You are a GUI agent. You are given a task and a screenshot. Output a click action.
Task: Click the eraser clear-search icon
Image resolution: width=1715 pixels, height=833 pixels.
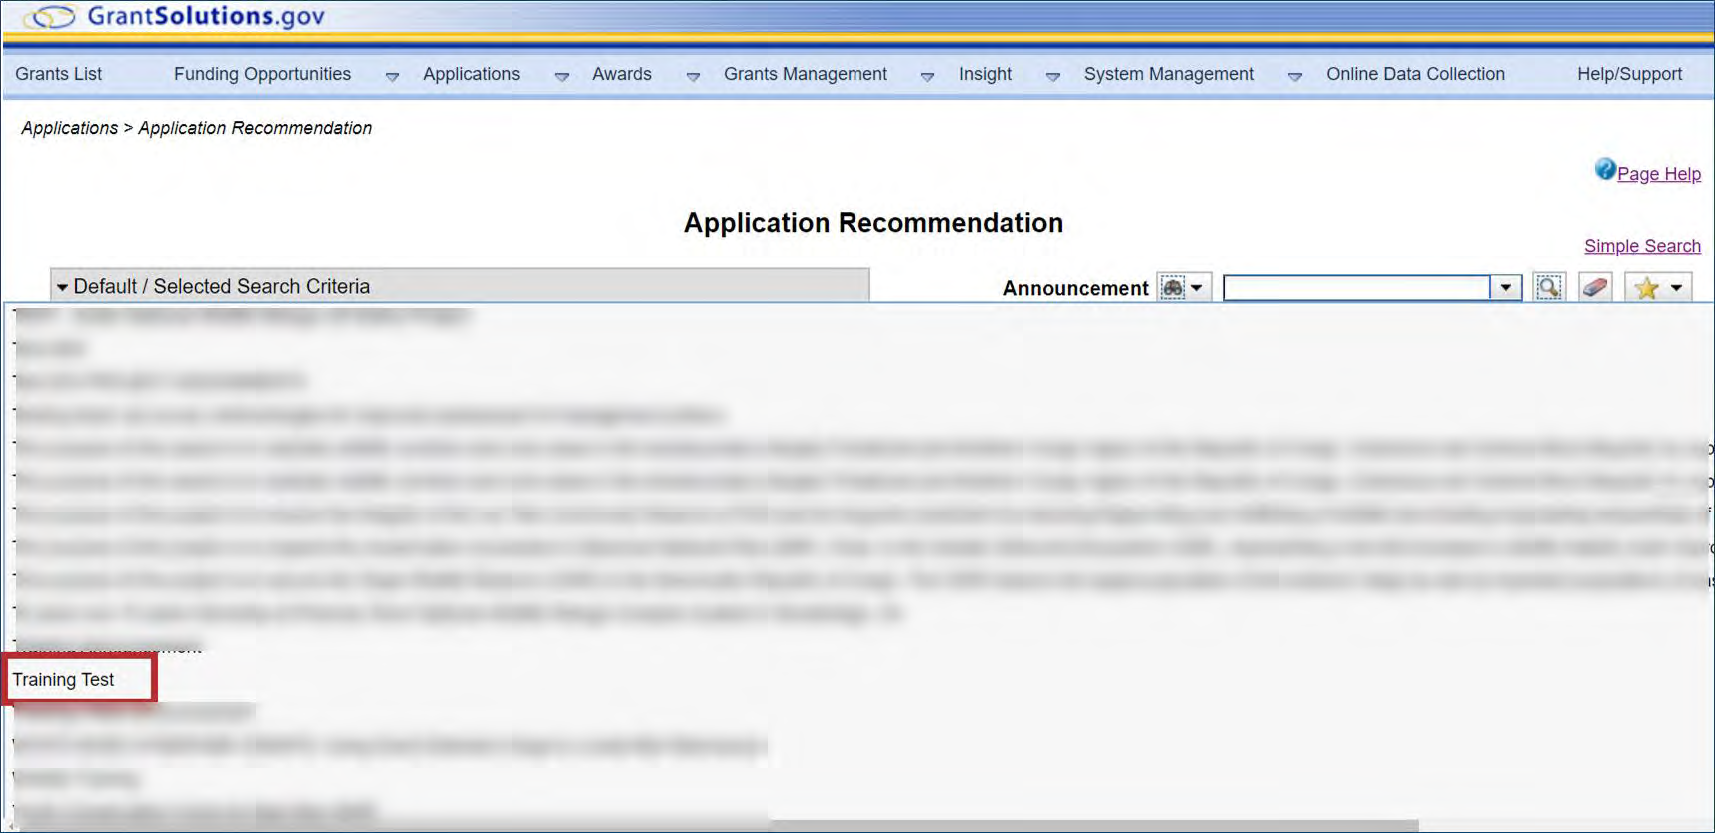click(1595, 288)
